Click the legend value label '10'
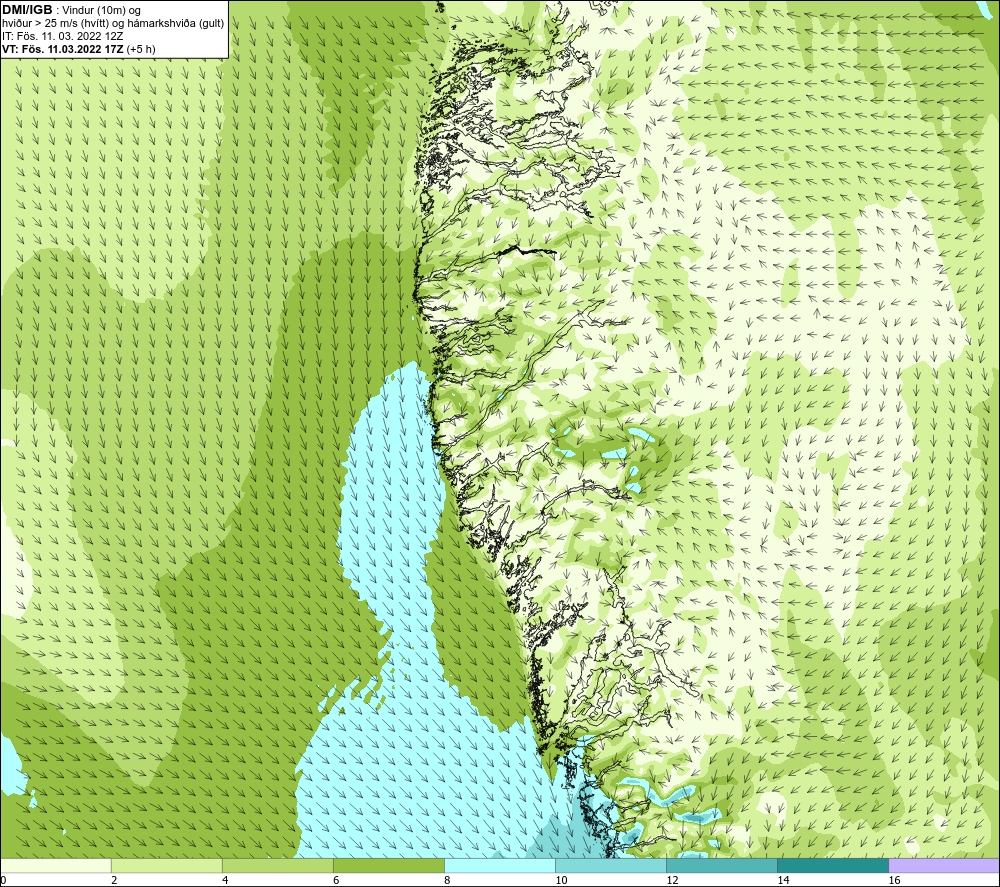The image size is (1000, 887). [561, 881]
